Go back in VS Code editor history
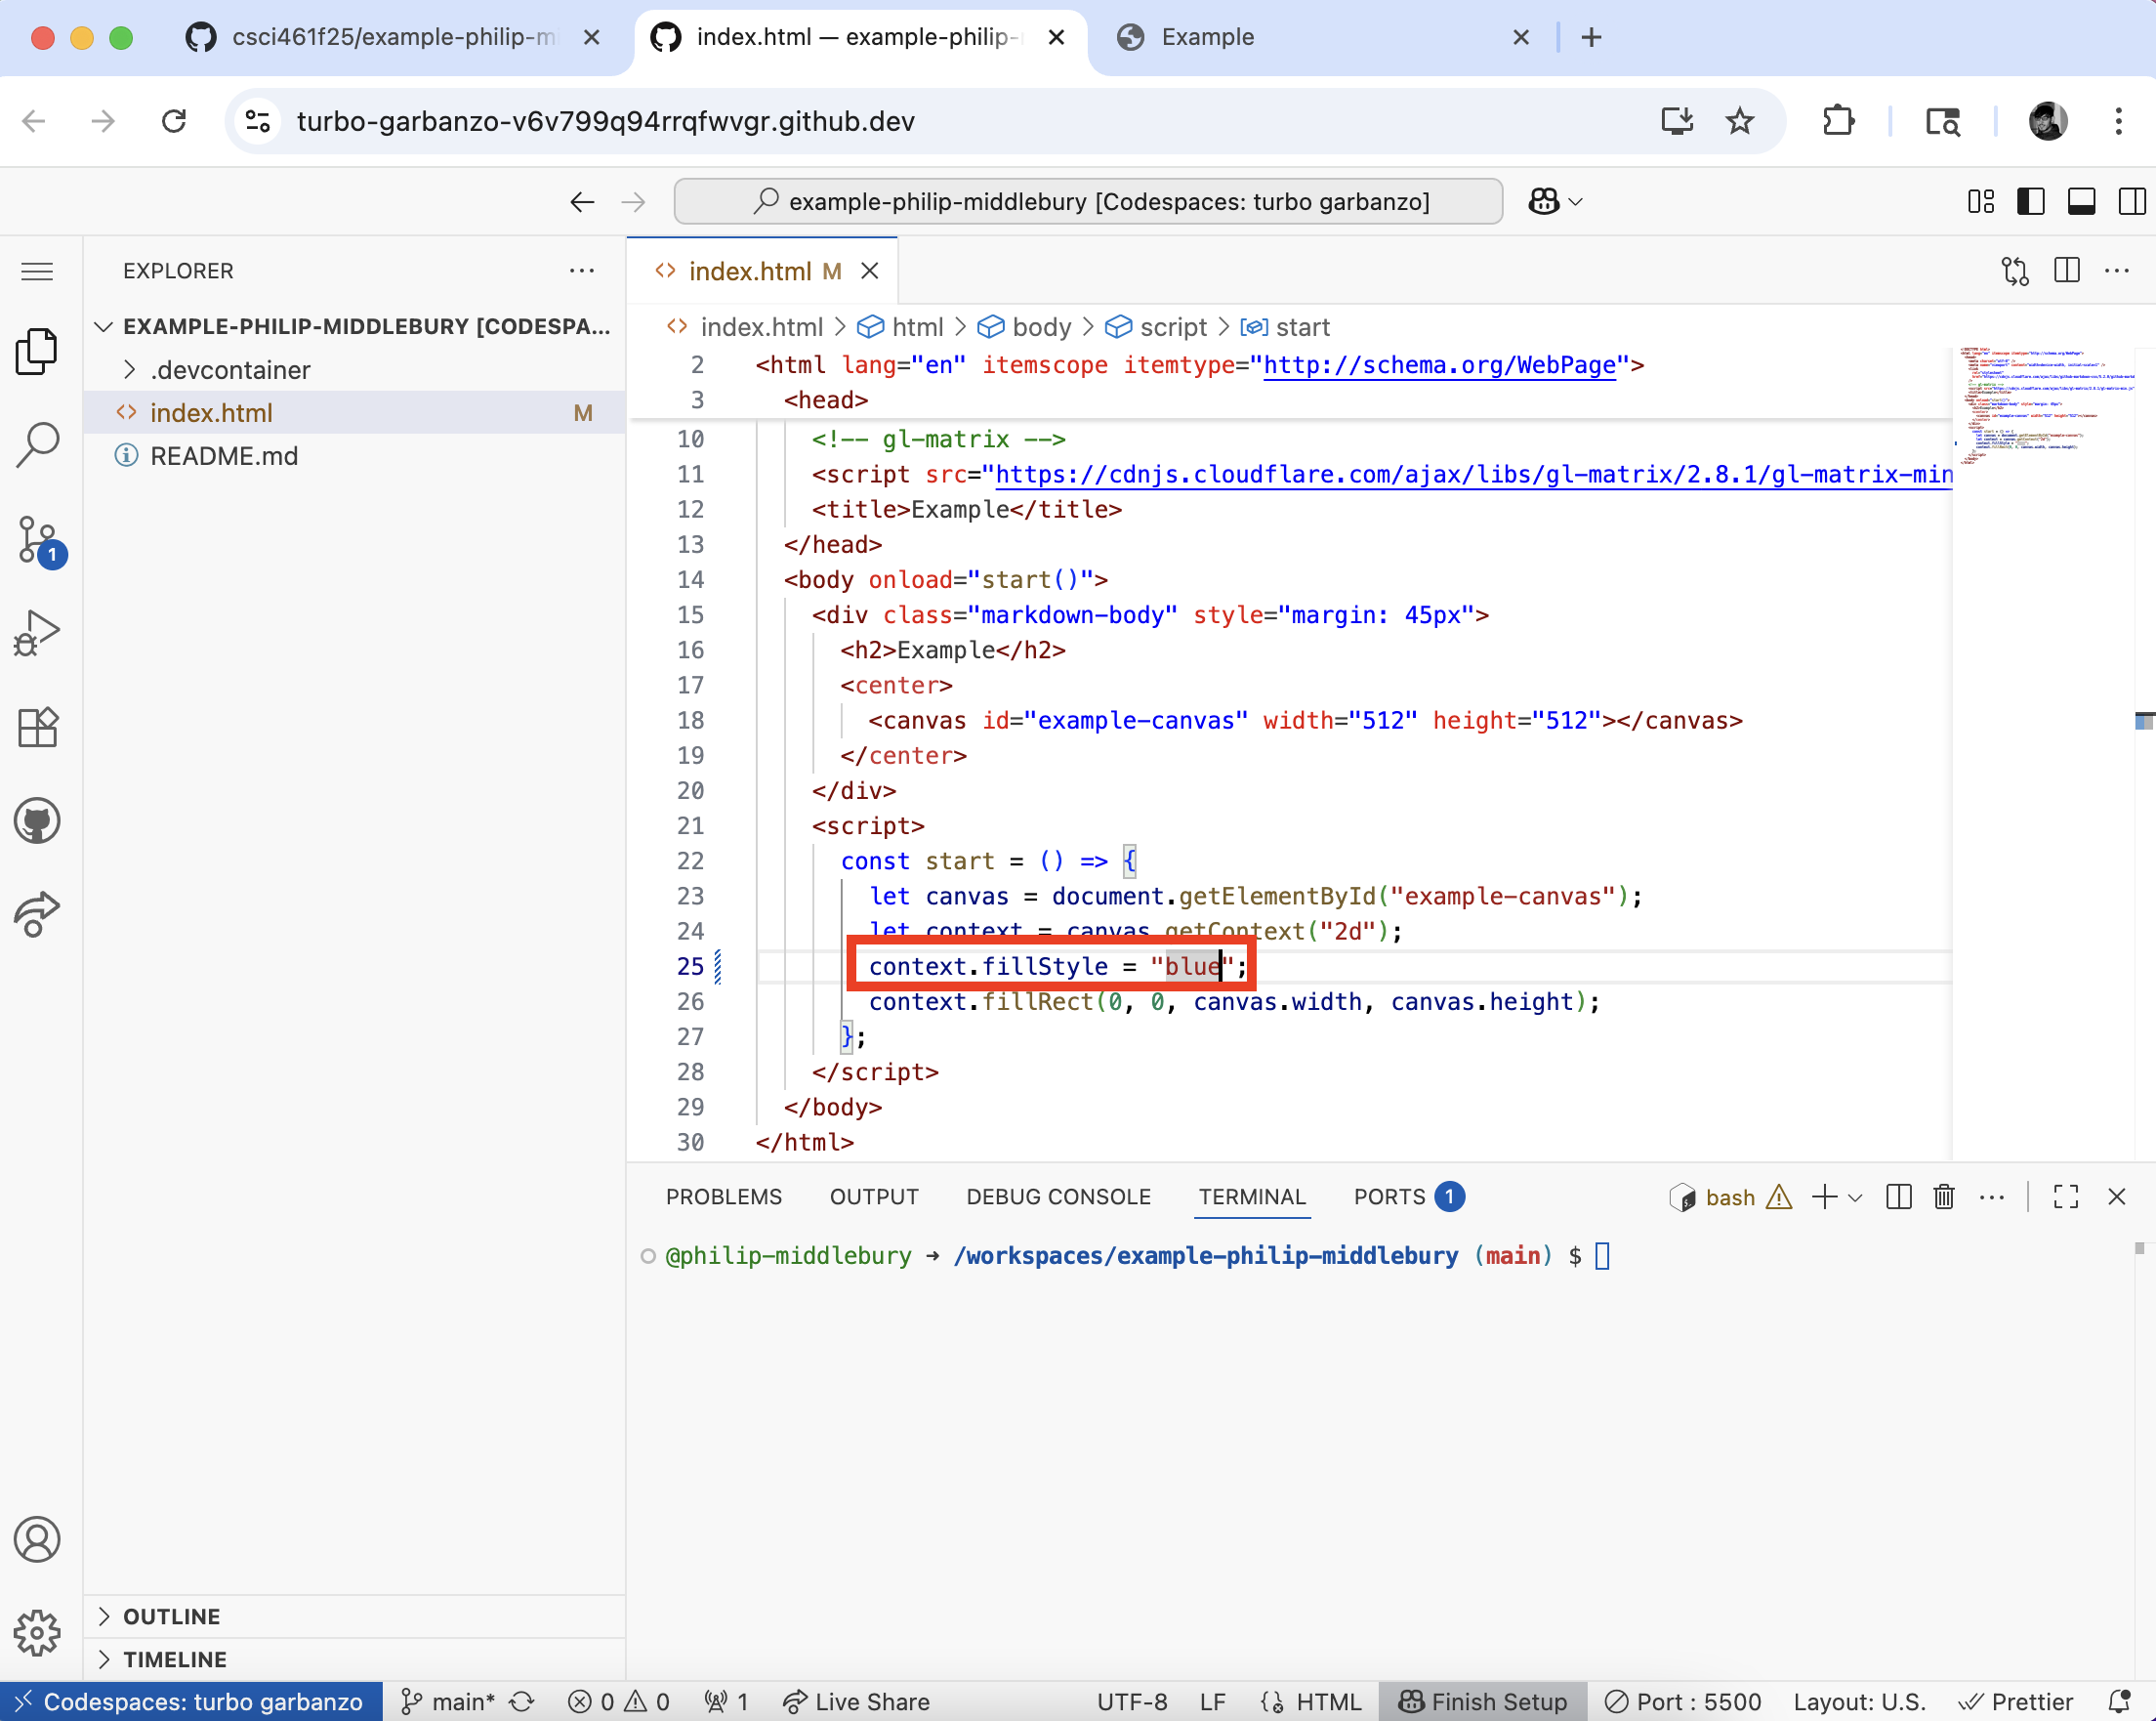The image size is (2156, 1721). pyautogui.click(x=582, y=201)
